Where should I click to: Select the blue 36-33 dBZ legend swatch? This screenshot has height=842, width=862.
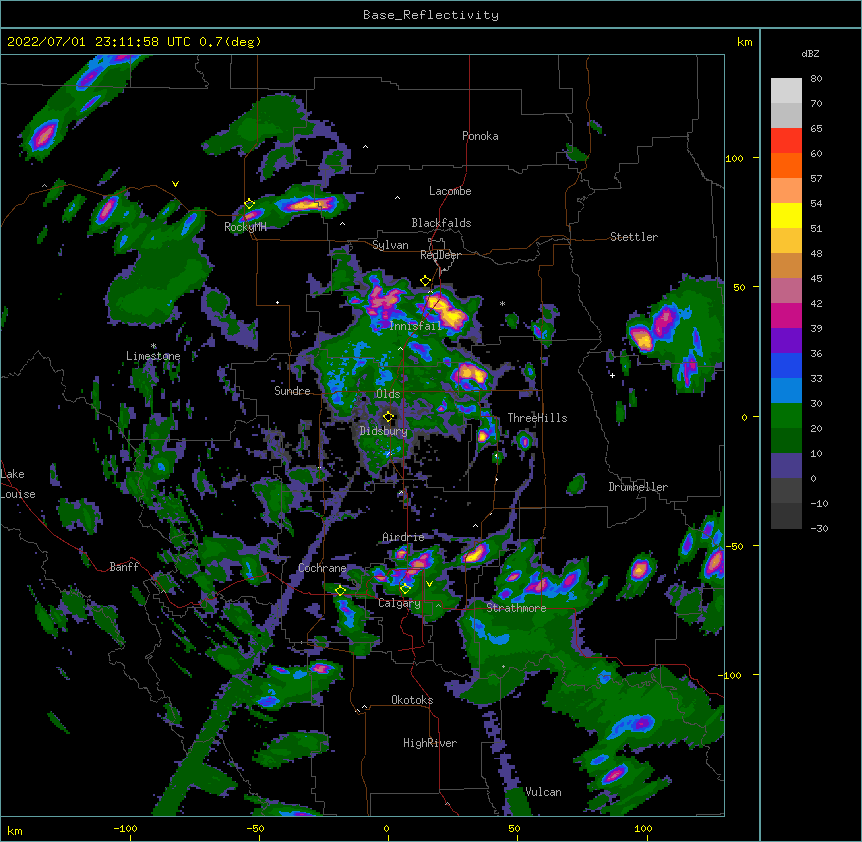tap(786, 365)
